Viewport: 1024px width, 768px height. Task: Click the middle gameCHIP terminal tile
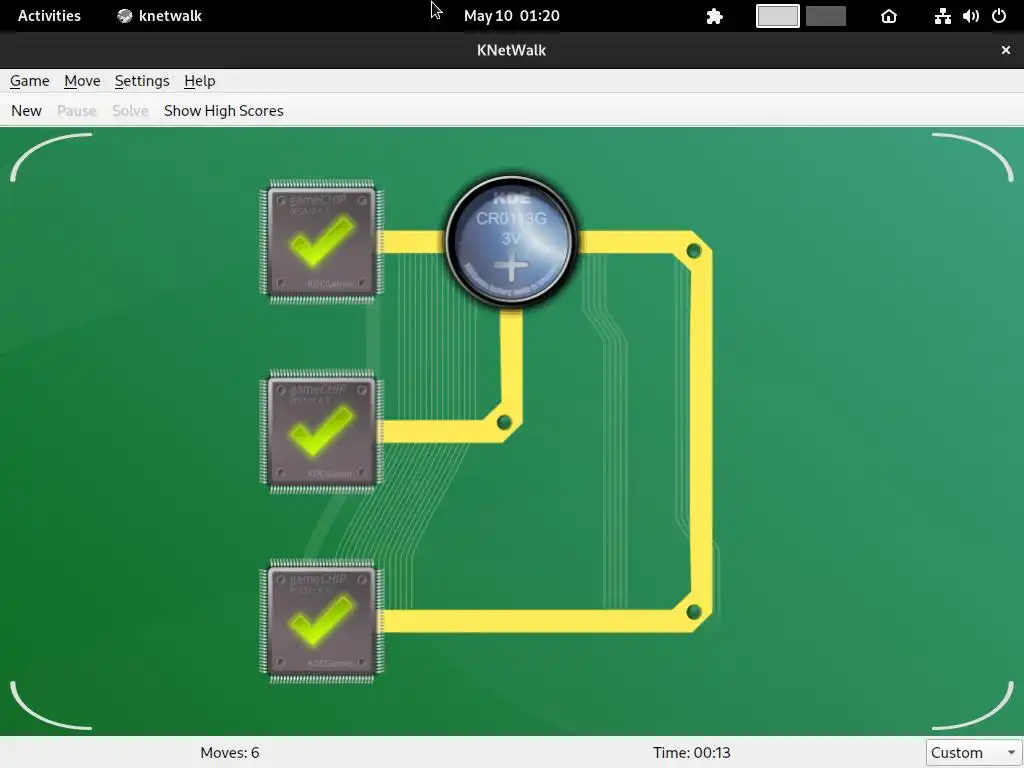(x=322, y=431)
